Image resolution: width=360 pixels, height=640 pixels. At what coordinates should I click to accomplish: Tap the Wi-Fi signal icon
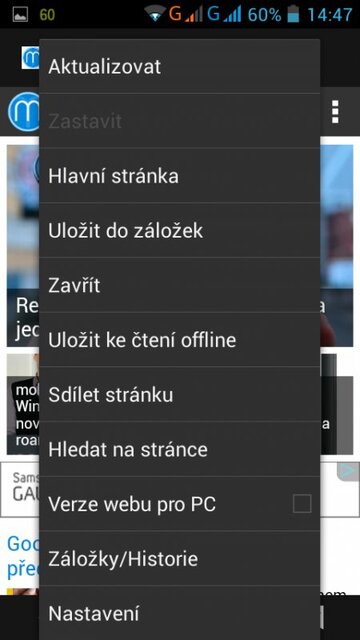[x=155, y=14]
